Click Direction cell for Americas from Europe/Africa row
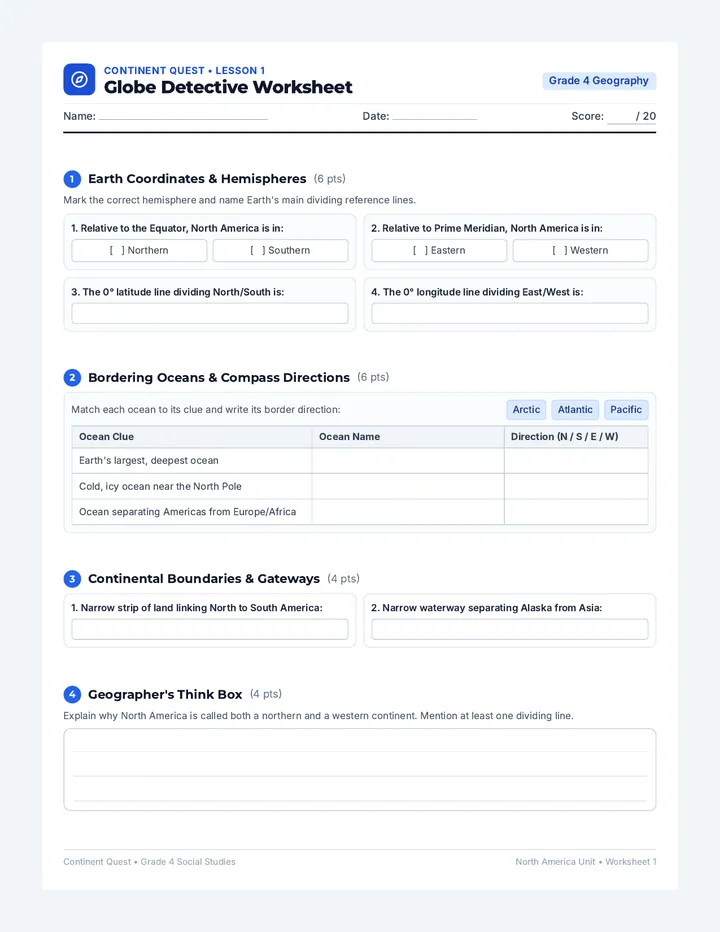Image resolution: width=720 pixels, height=932 pixels. click(576, 512)
